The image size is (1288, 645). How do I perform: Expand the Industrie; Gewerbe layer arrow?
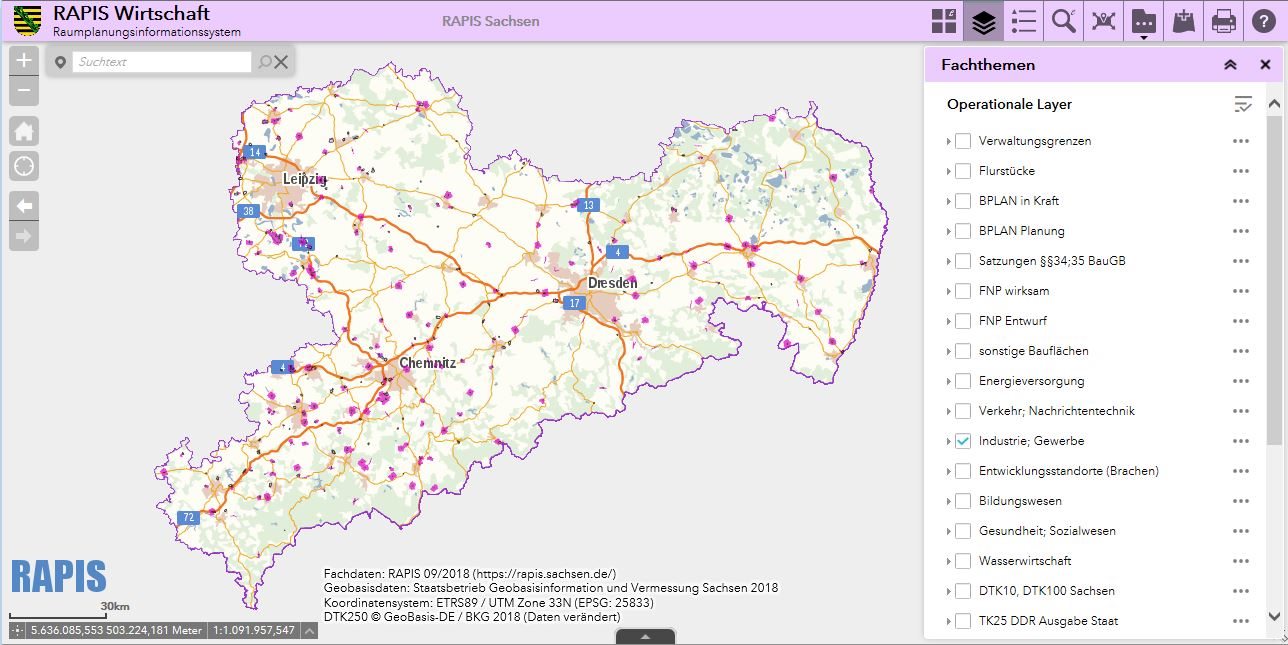click(948, 441)
